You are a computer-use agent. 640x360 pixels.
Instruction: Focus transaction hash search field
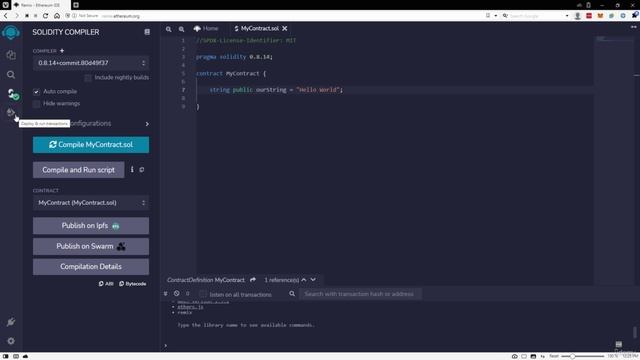click(x=360, y=294)
